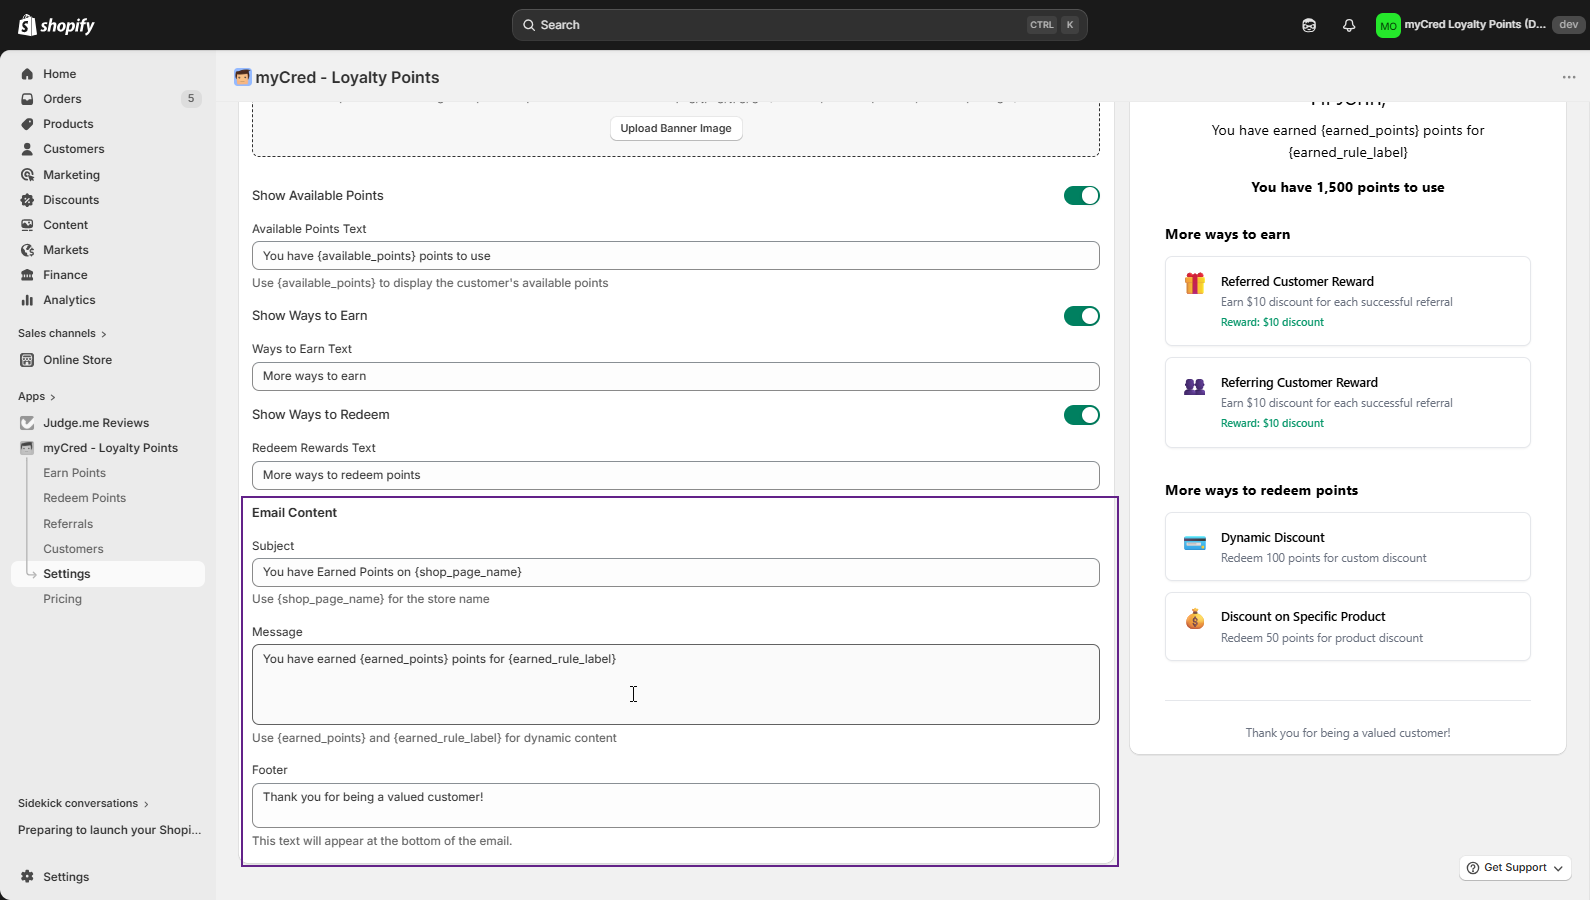Open the notifications bell
The height and width of the screenshot is (900, 1590).
point(1349,25)
